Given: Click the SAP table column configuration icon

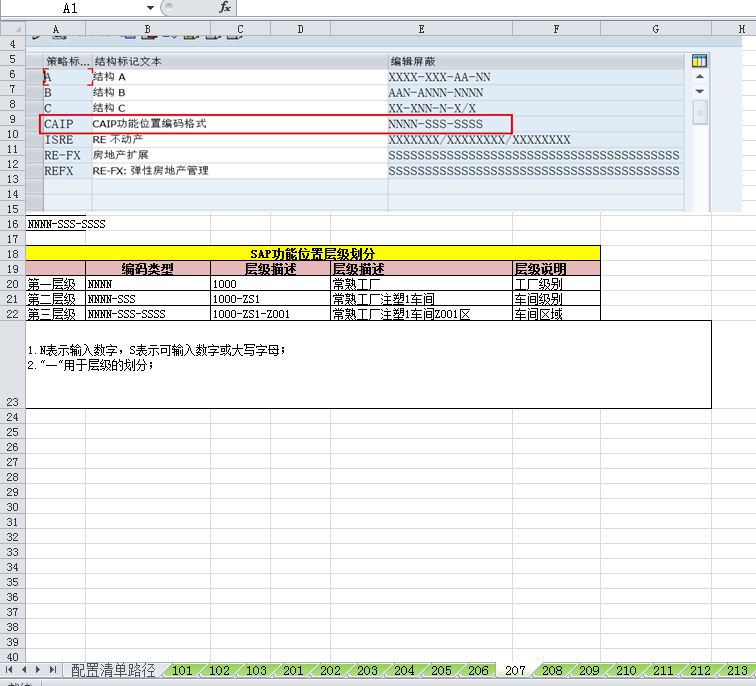Looking at the screenshot, I should coord(699,61).
